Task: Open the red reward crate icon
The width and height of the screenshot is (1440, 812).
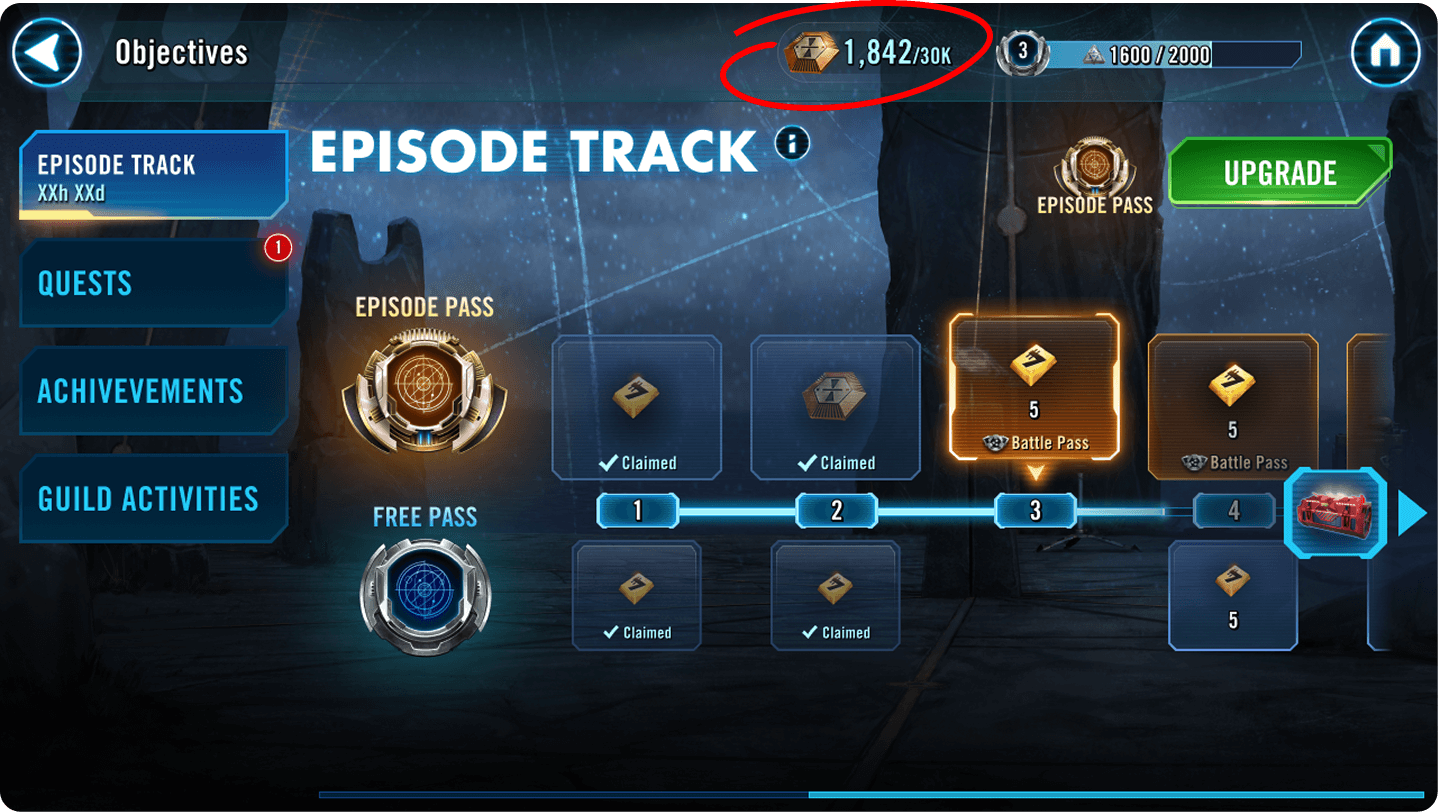Action: pyautogui.click(x=1335, y=513)
